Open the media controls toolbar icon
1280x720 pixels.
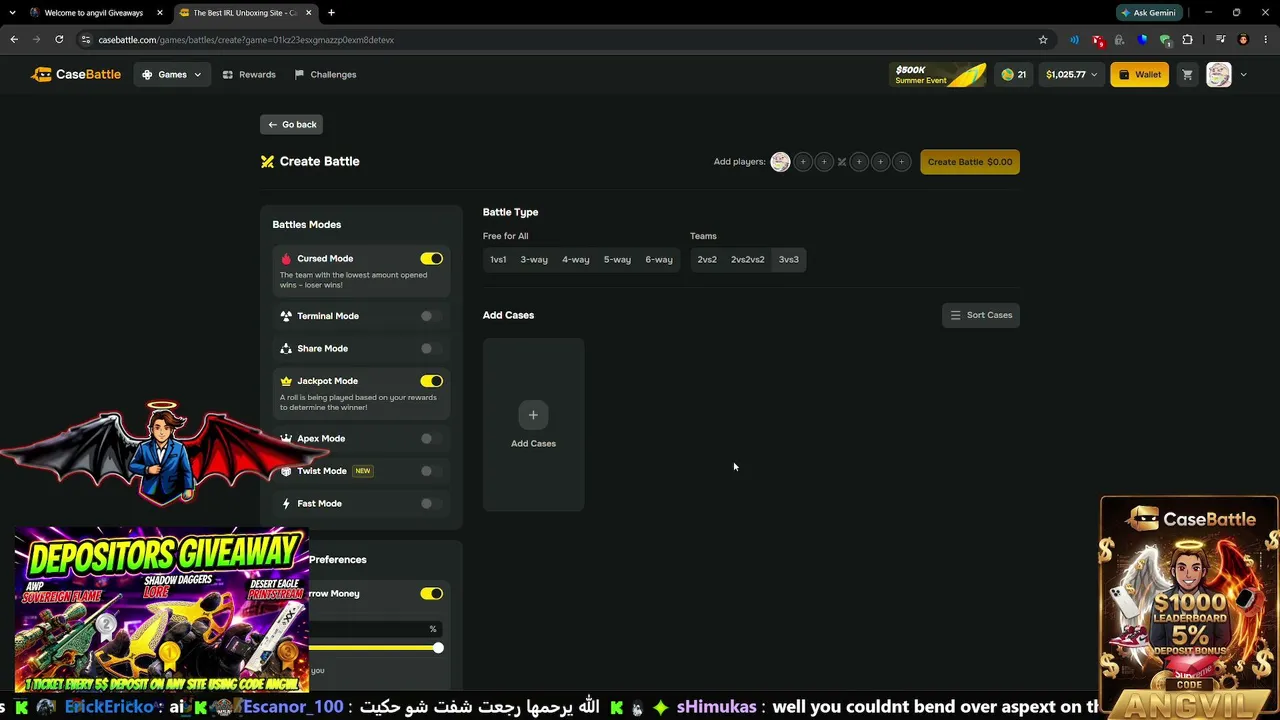1220,40
